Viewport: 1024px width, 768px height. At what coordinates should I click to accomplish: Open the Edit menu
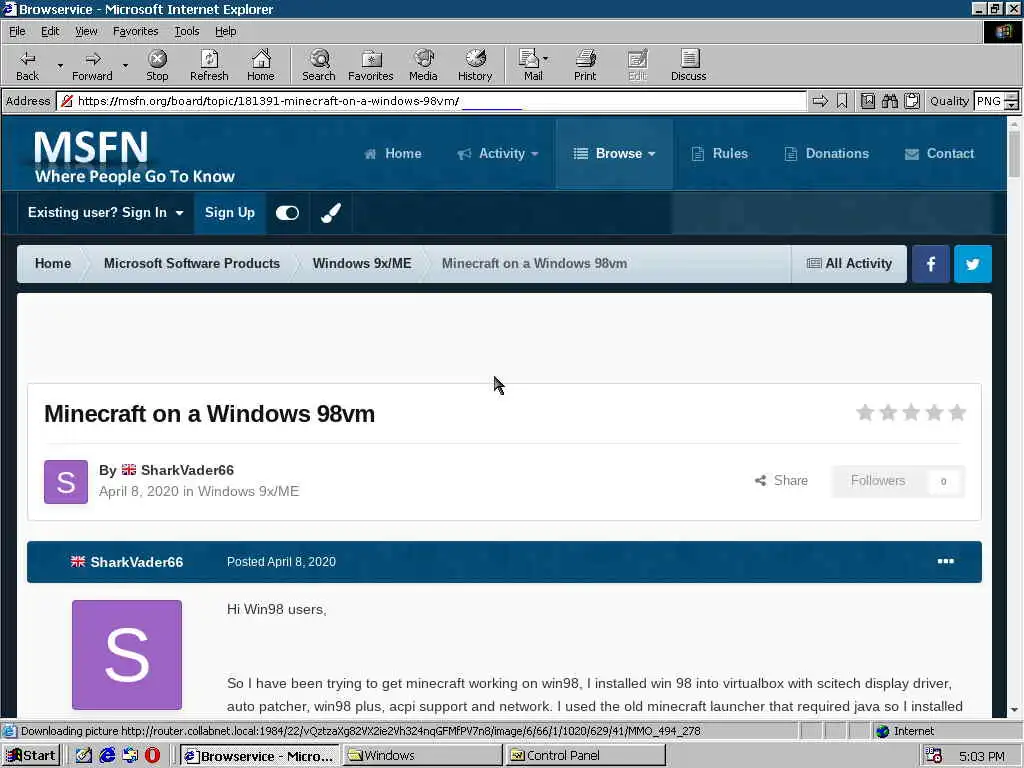[50, 31]
